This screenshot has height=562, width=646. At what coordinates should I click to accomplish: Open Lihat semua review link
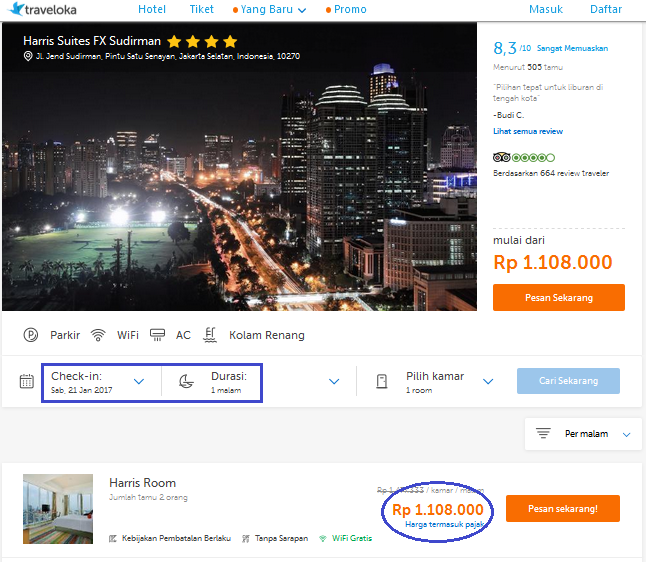528,131
